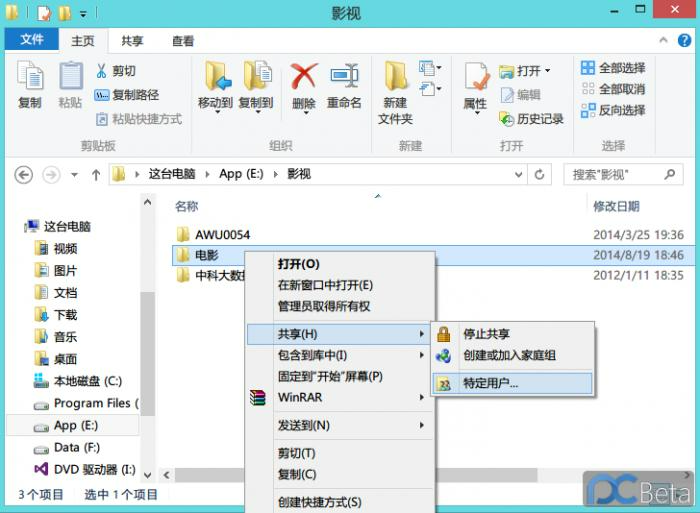
Task: Click Copy path (复制路径) in ribbon
Action: 127,95
